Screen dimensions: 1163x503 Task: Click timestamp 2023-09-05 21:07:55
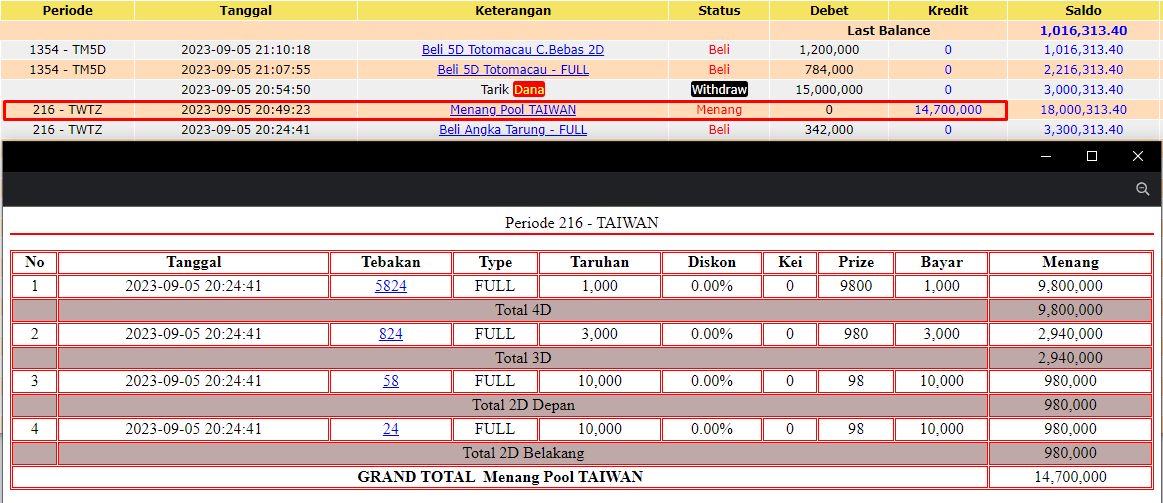click(x=246, y=70)
